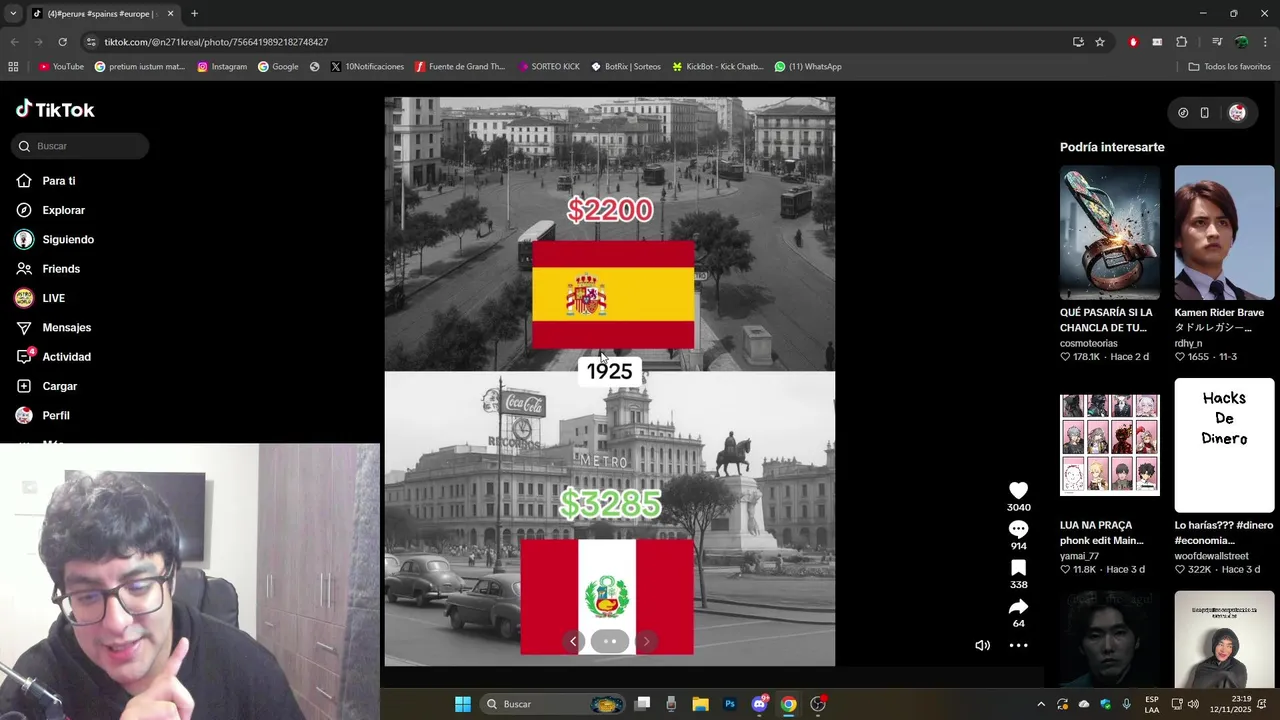Click the slide indicator dots
Screen dimensions: 1280x720
coord(610,641)
